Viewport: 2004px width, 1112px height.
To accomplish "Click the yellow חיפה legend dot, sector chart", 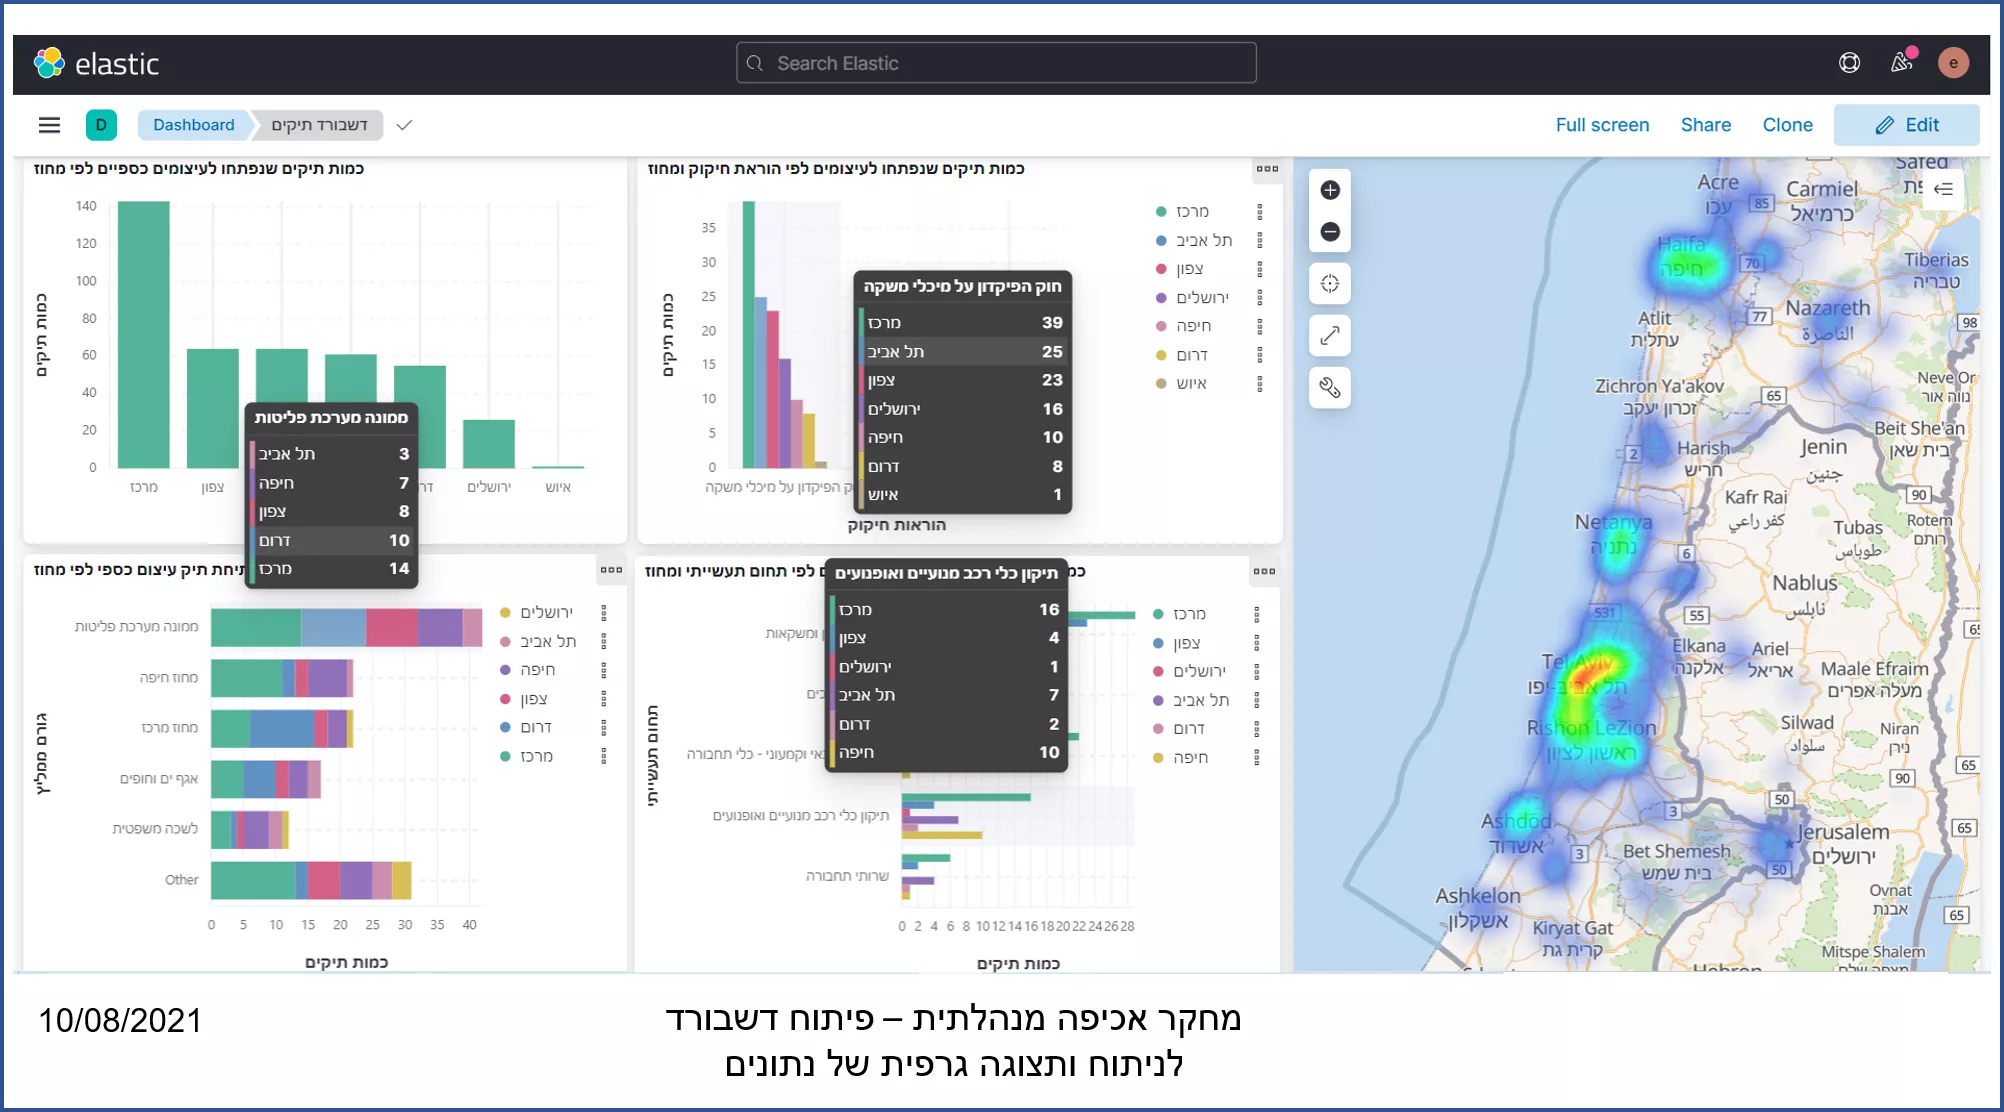I will 1158,758.
